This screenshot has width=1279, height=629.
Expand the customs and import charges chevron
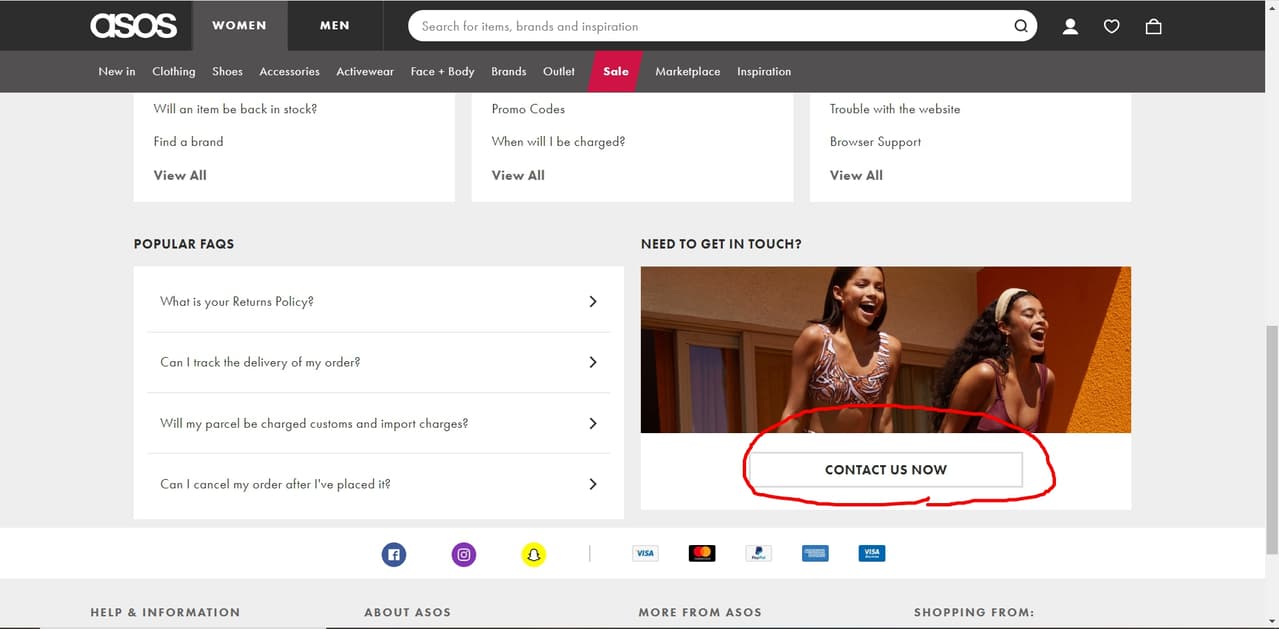(x=593, y=423)
